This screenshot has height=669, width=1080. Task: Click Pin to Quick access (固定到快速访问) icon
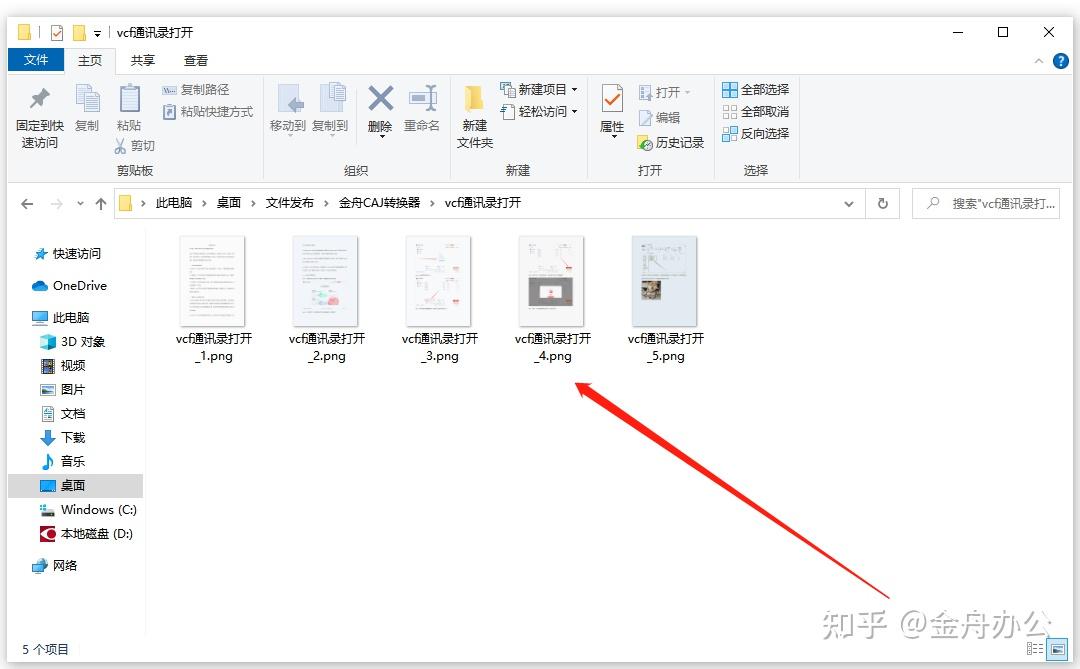tap(40, 99)
